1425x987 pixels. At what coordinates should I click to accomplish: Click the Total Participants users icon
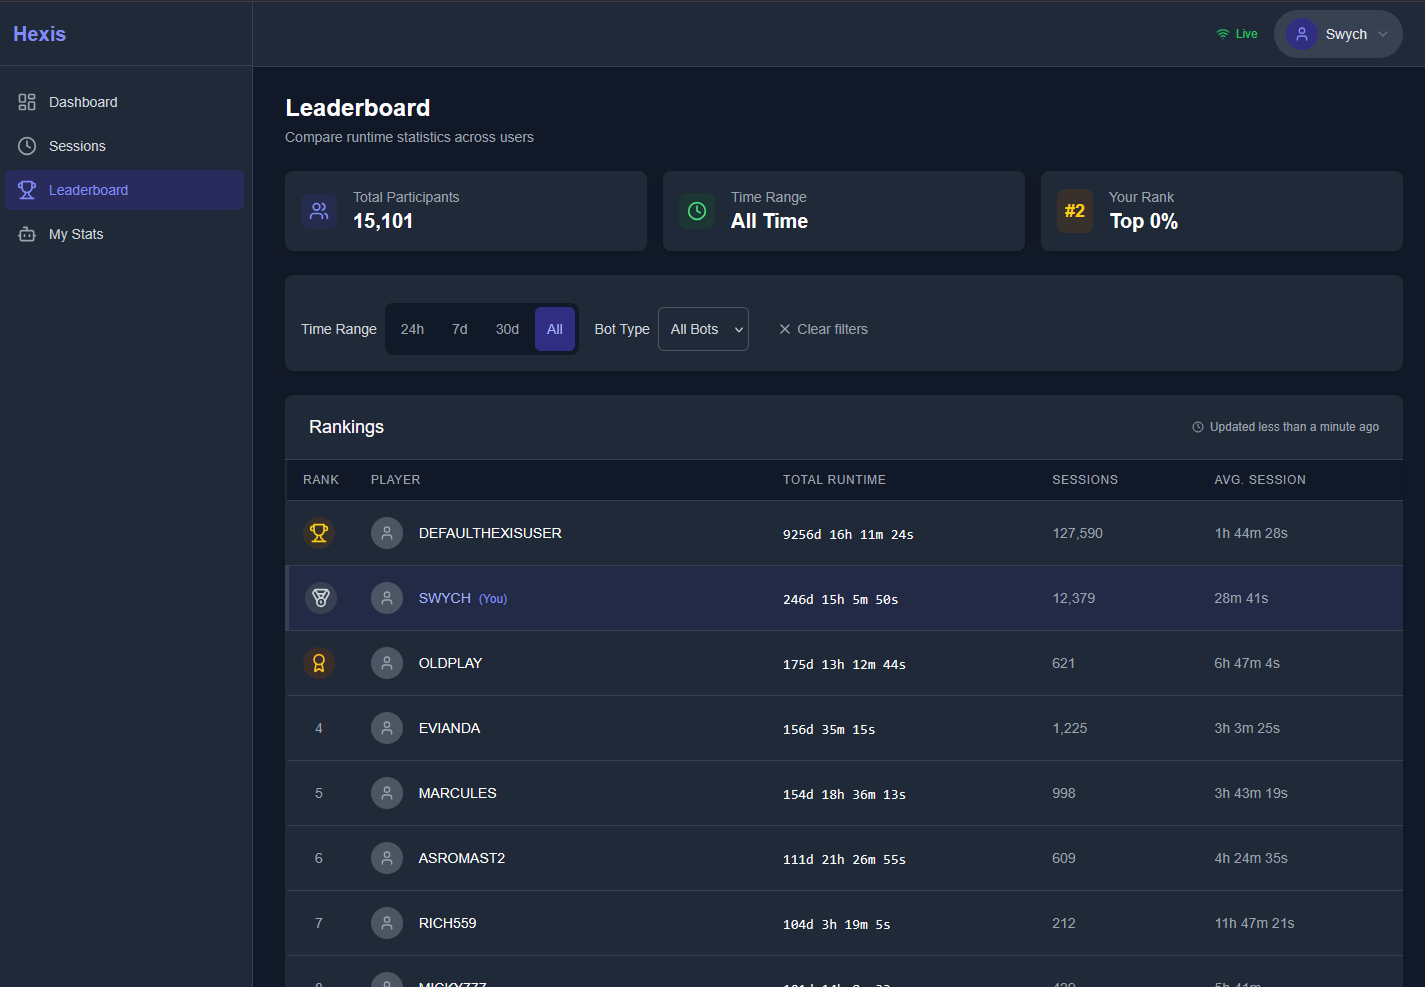click(318, 211)
